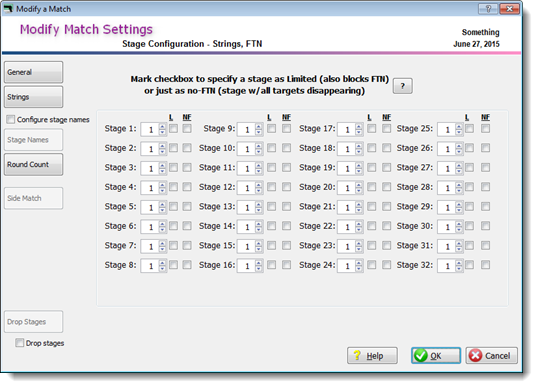
Task: Switch to the Strings section
Action: [x=33, y=97]
